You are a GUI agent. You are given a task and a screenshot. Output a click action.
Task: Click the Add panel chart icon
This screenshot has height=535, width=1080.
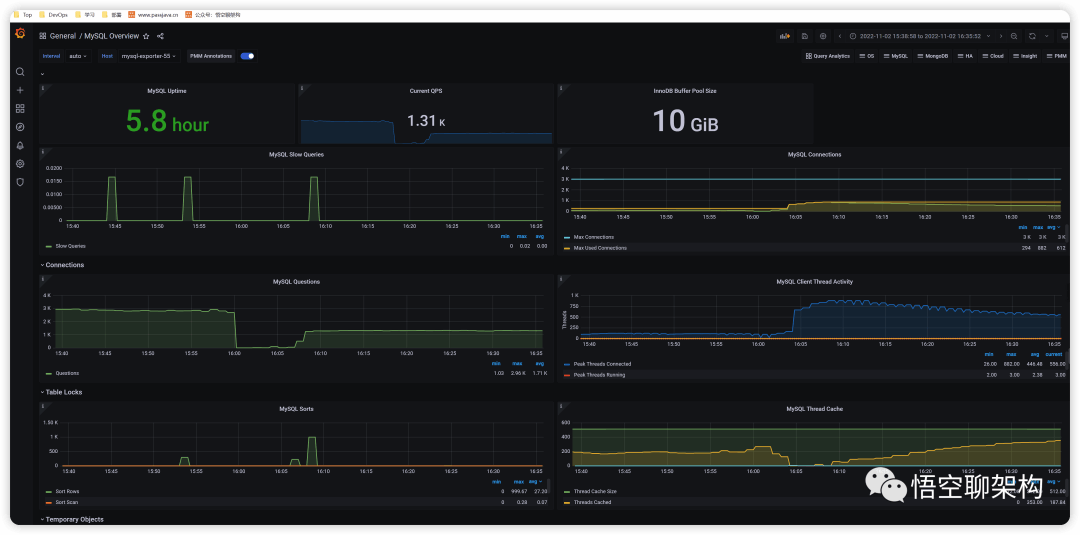click(x=784, y=36)
